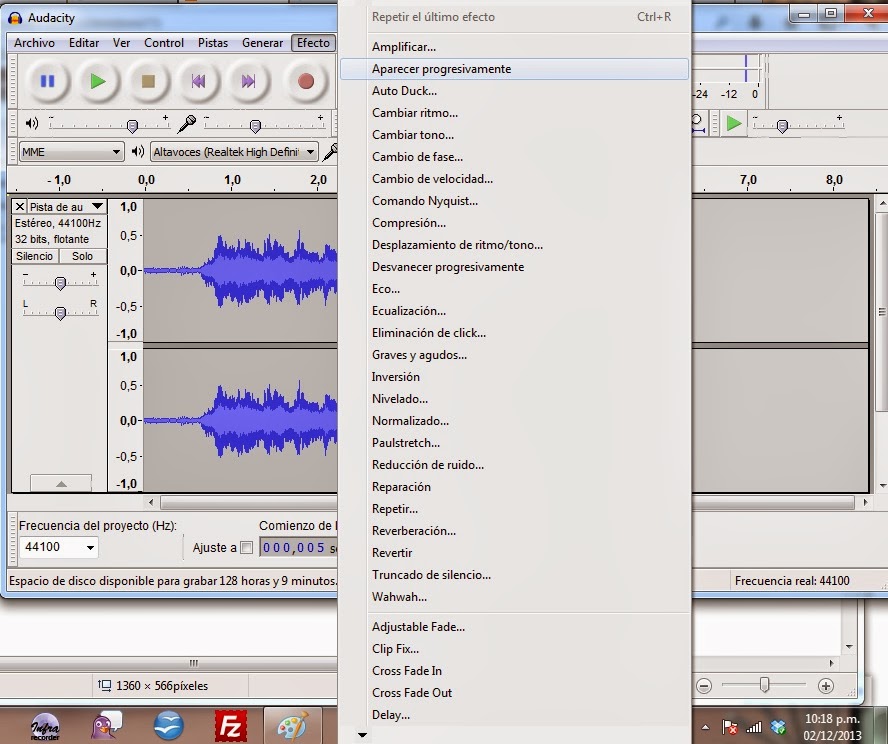This screenshot has width=888, height=744.
Task: Collapse the track using the bottom arrow
Action: point(60,483)
